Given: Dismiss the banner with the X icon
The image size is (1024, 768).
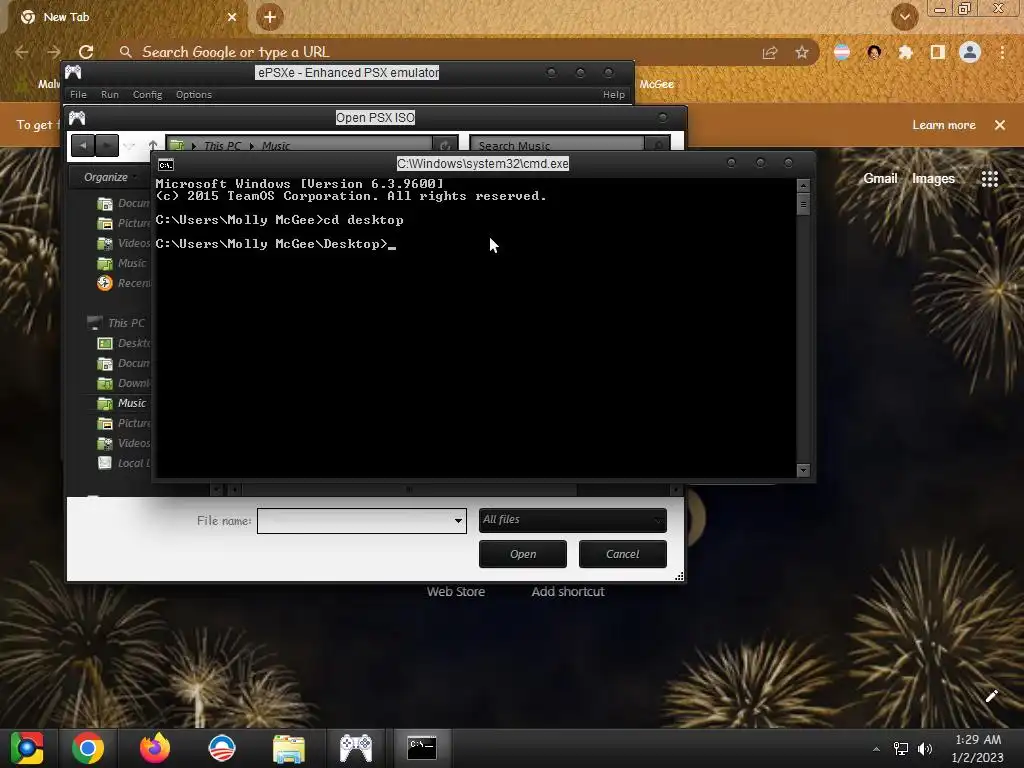Looking at the screenshot, I should (1000, 125).
